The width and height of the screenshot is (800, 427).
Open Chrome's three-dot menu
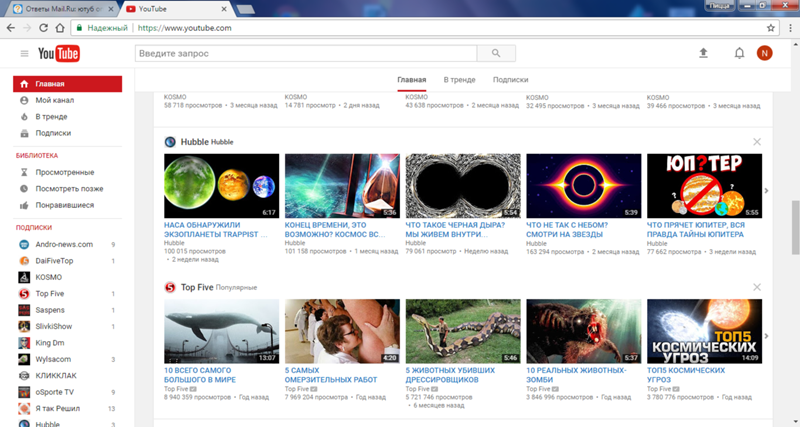(790, 28)
